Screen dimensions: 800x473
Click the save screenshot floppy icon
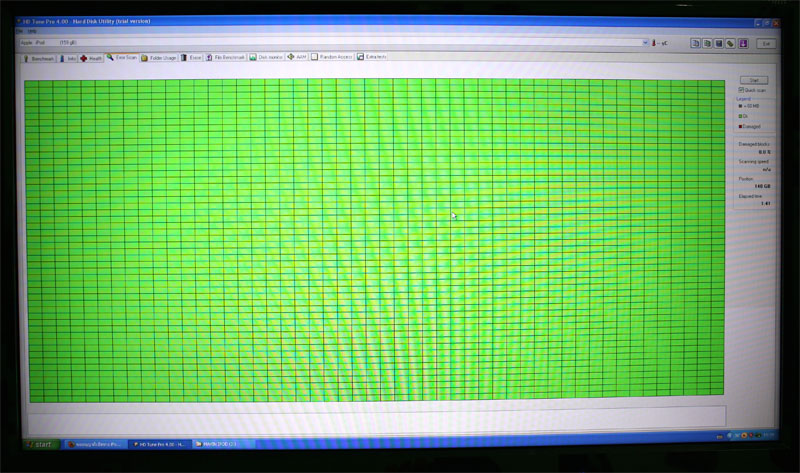719,43
